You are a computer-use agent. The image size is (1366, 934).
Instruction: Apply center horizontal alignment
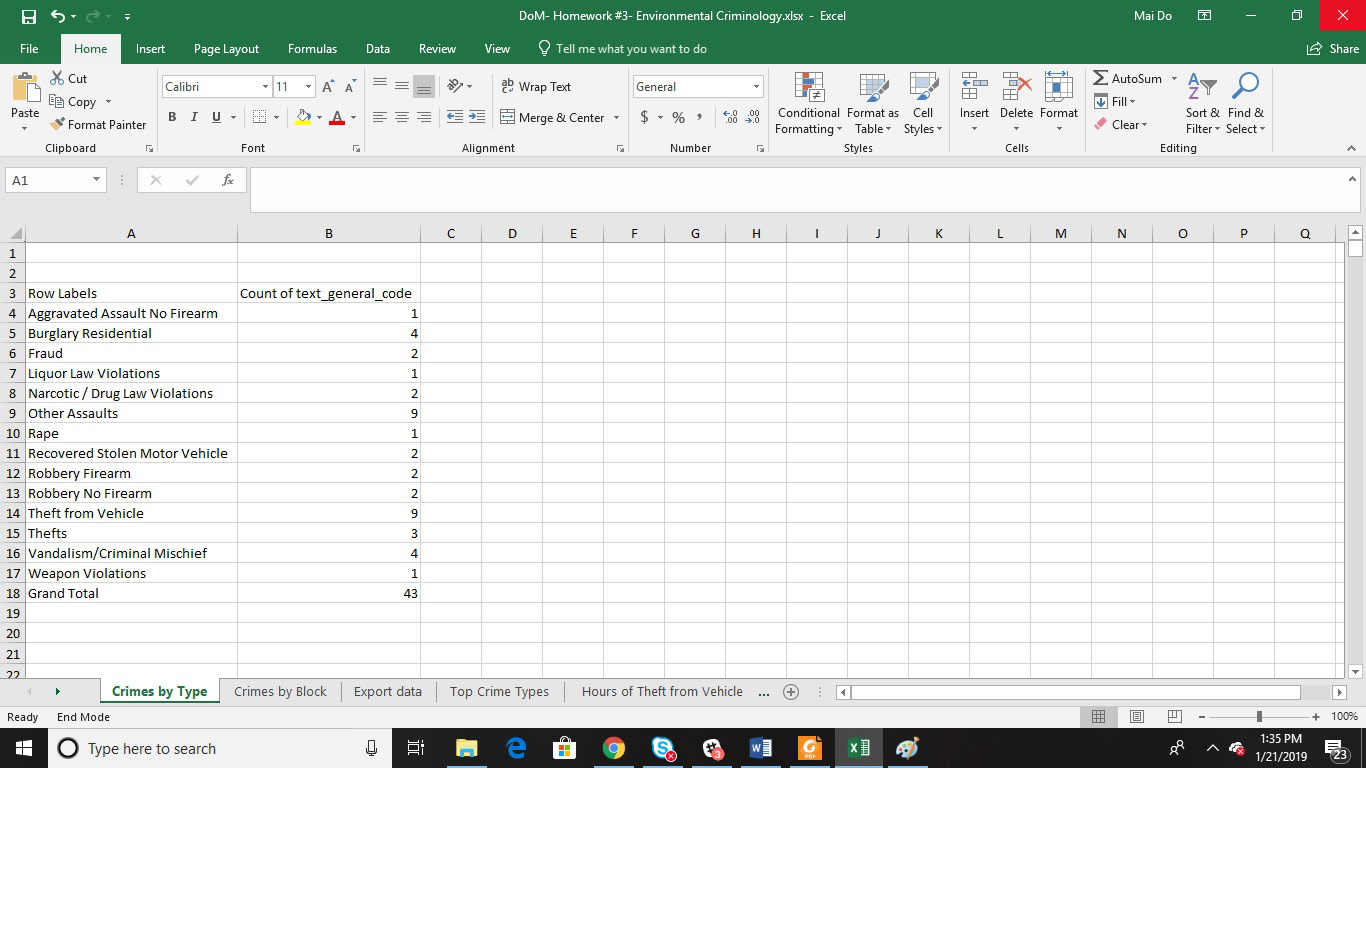pos(401,117)
